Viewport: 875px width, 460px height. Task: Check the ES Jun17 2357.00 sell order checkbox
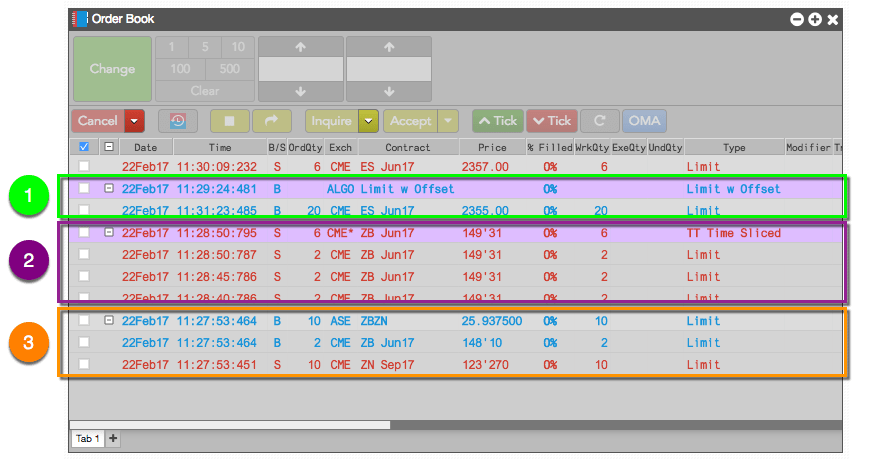tap(84, 166)
